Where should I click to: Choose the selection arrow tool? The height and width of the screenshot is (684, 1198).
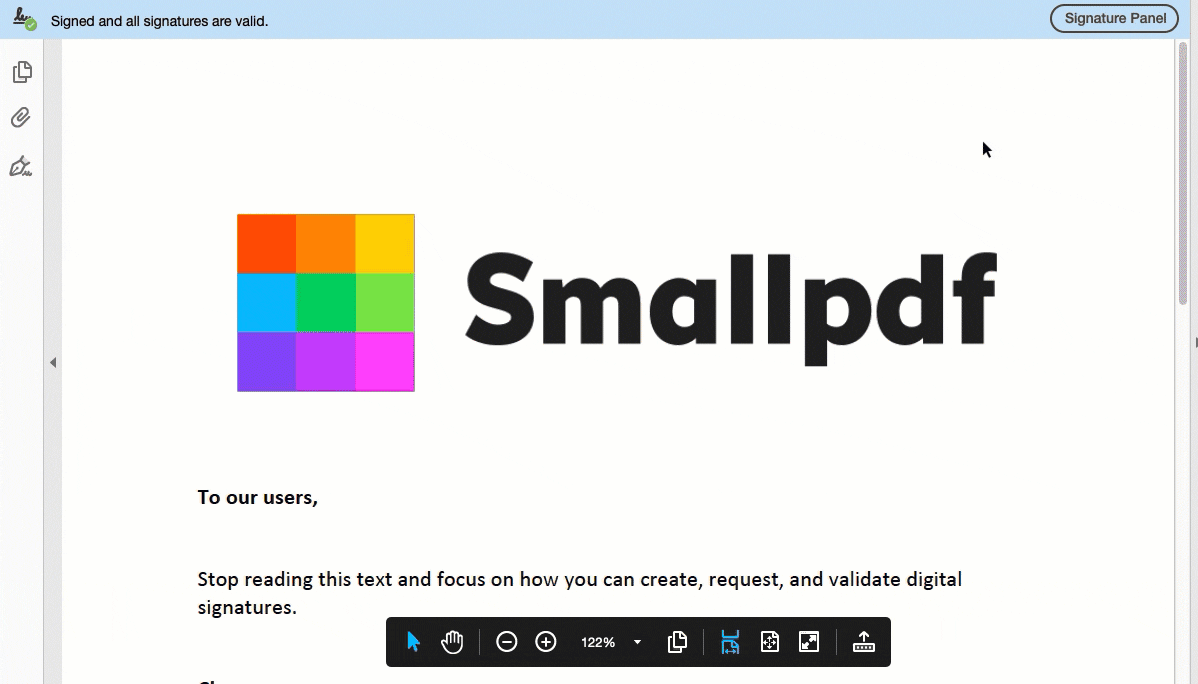[x=413, y=642]
